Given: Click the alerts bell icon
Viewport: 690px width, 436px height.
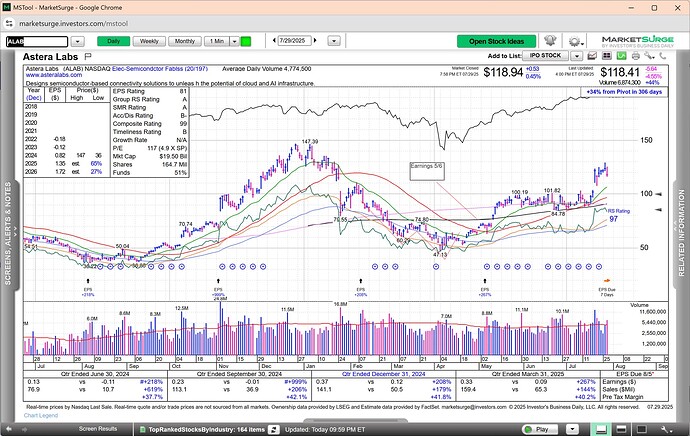Looking at the screenshot, I should click(551, 41).
